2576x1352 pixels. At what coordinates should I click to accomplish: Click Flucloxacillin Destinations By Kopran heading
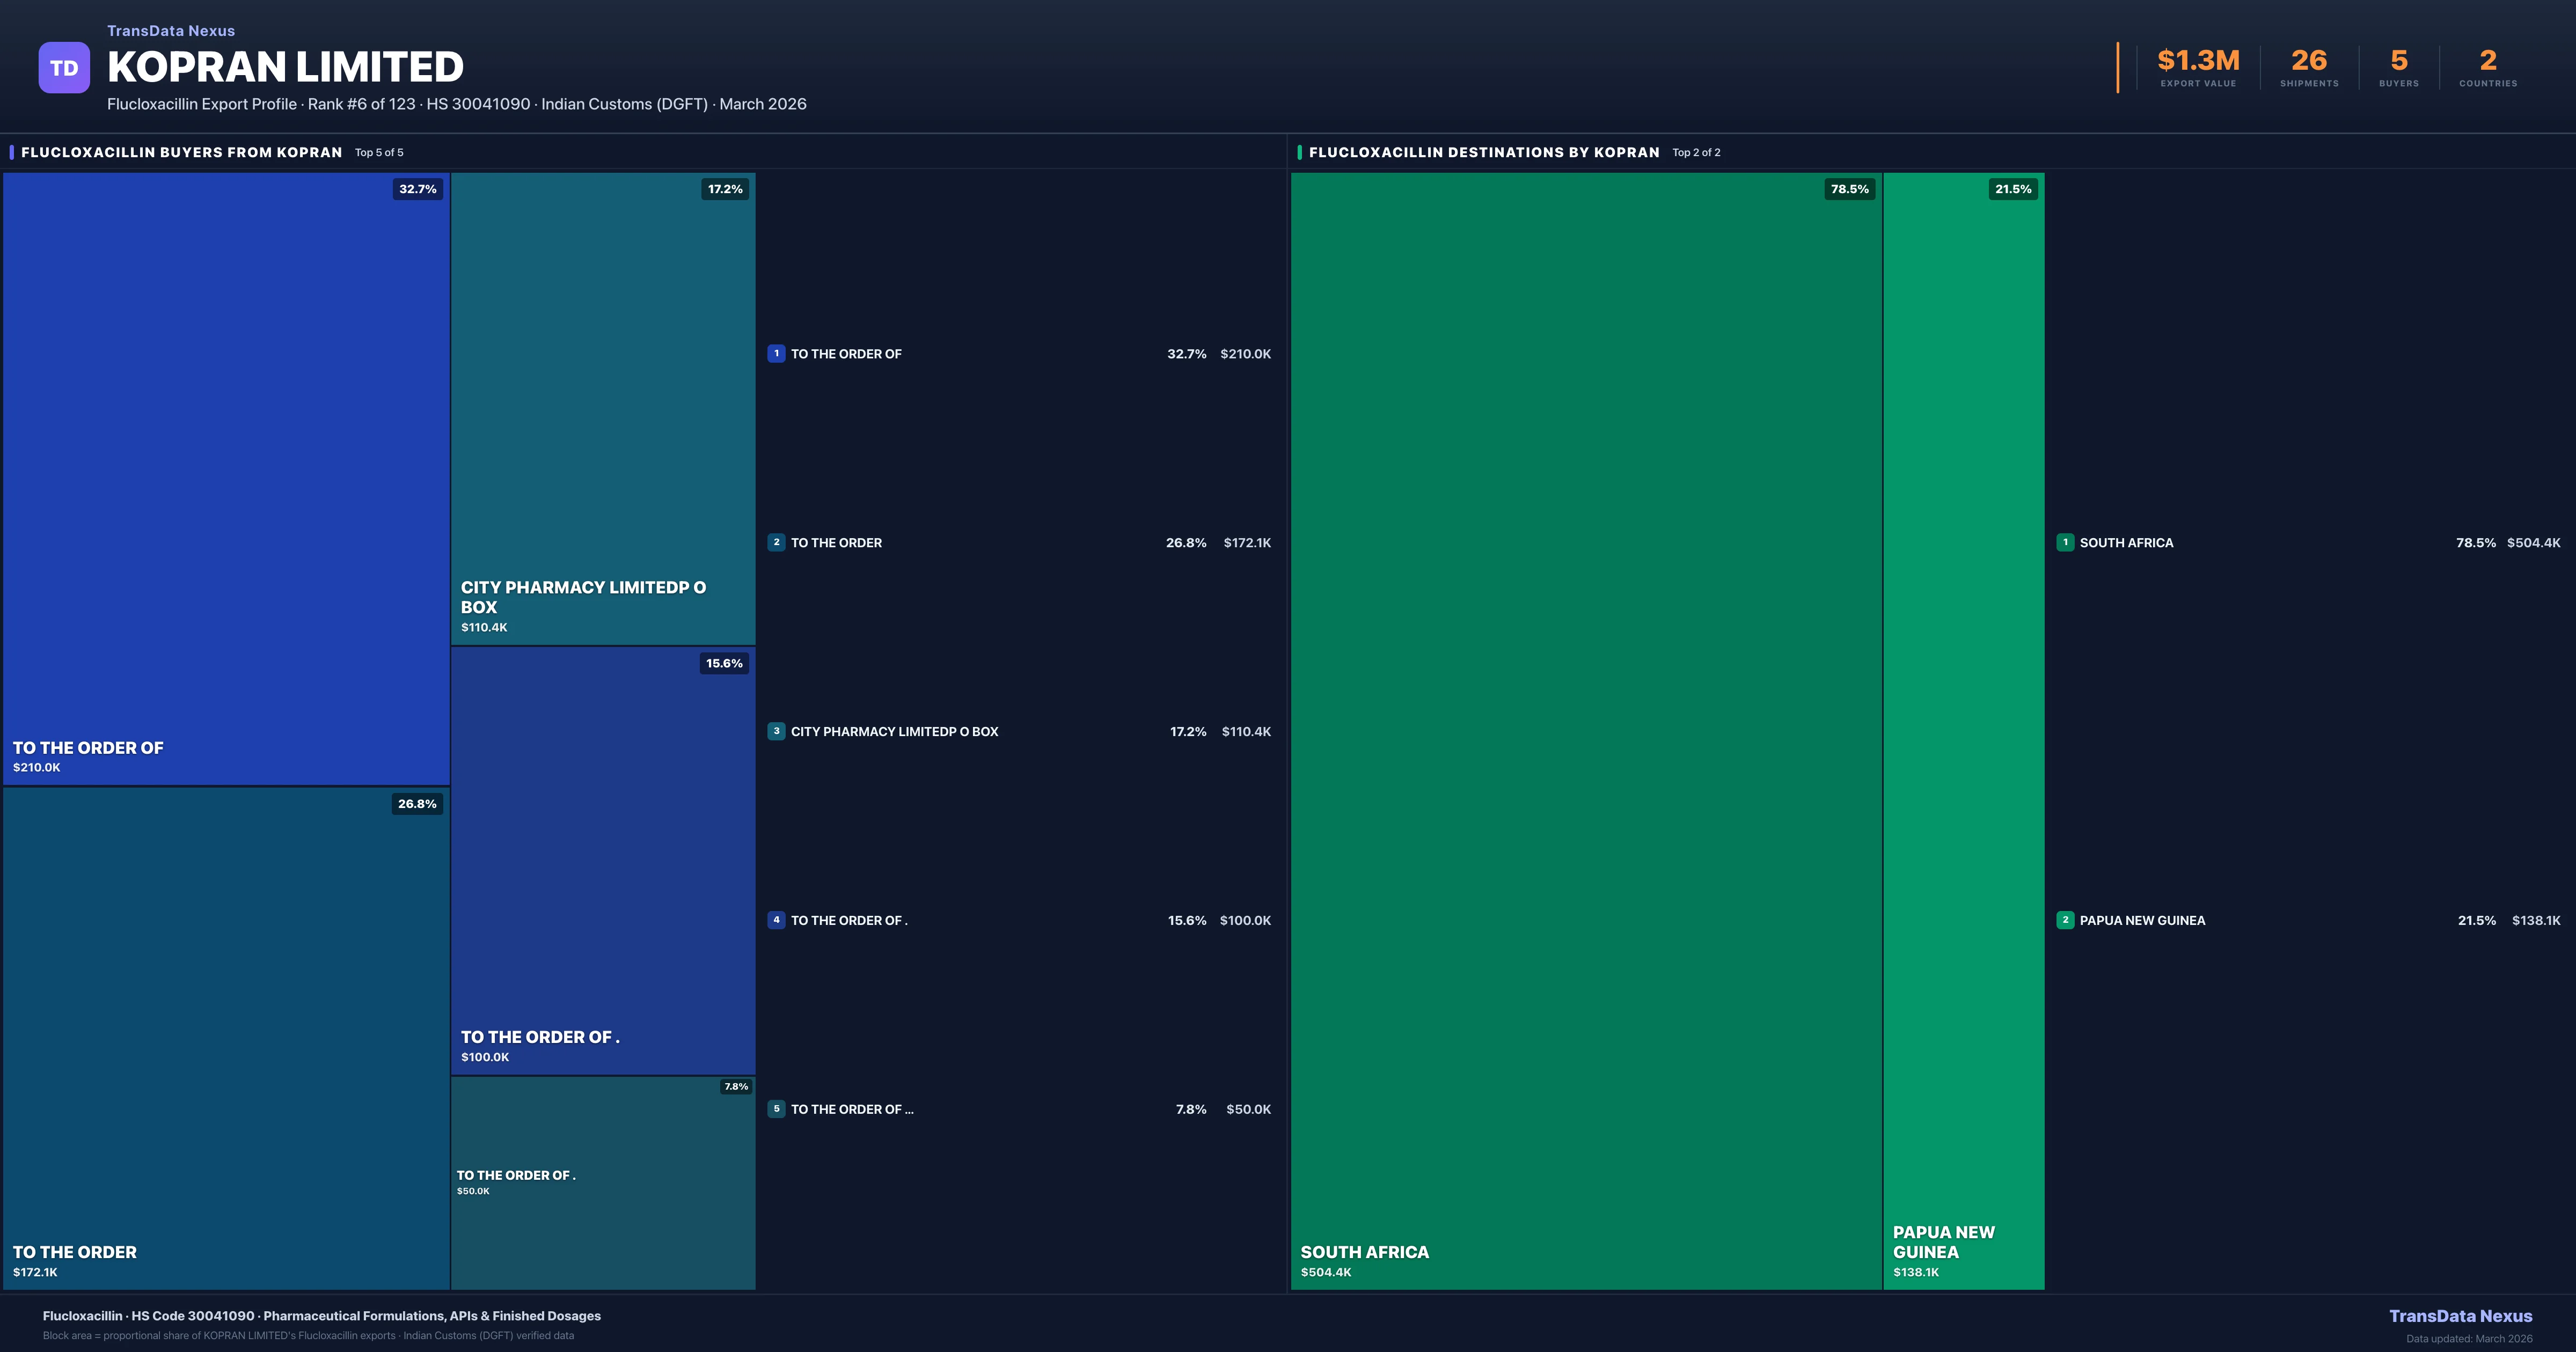click(1484, 153)
